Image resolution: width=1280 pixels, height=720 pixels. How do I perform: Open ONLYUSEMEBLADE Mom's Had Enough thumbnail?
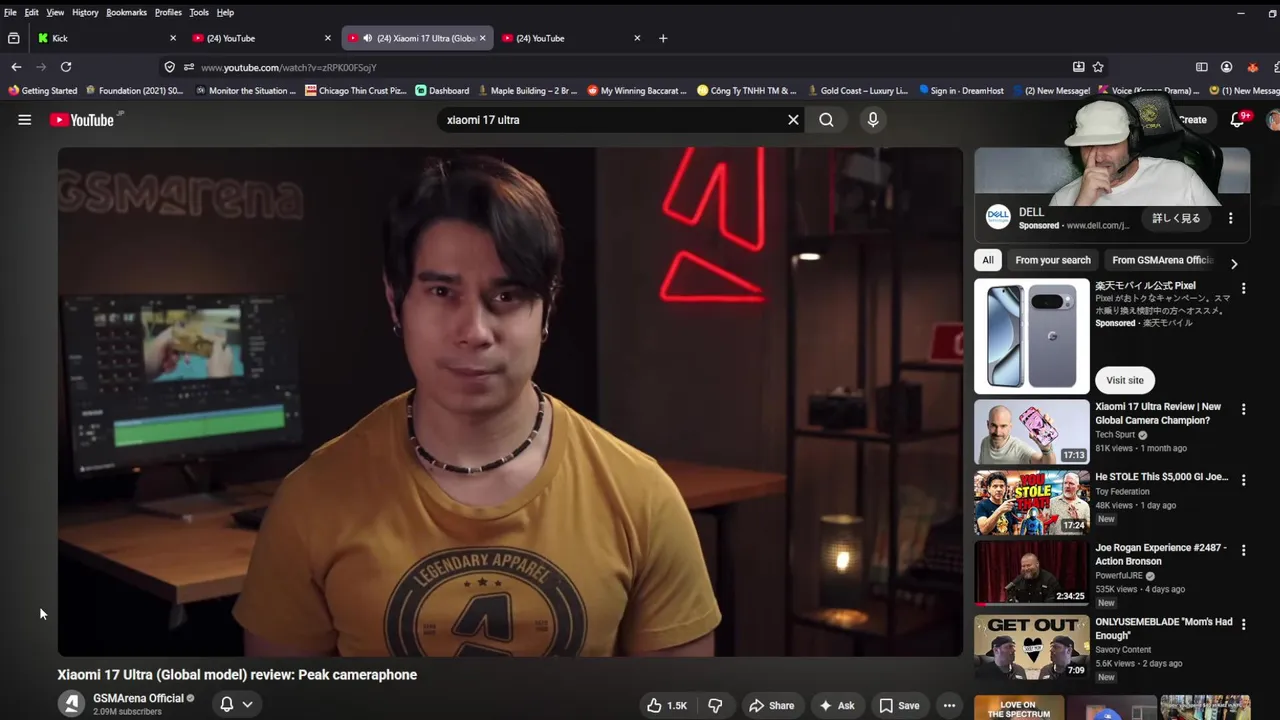coord(1032,647)
